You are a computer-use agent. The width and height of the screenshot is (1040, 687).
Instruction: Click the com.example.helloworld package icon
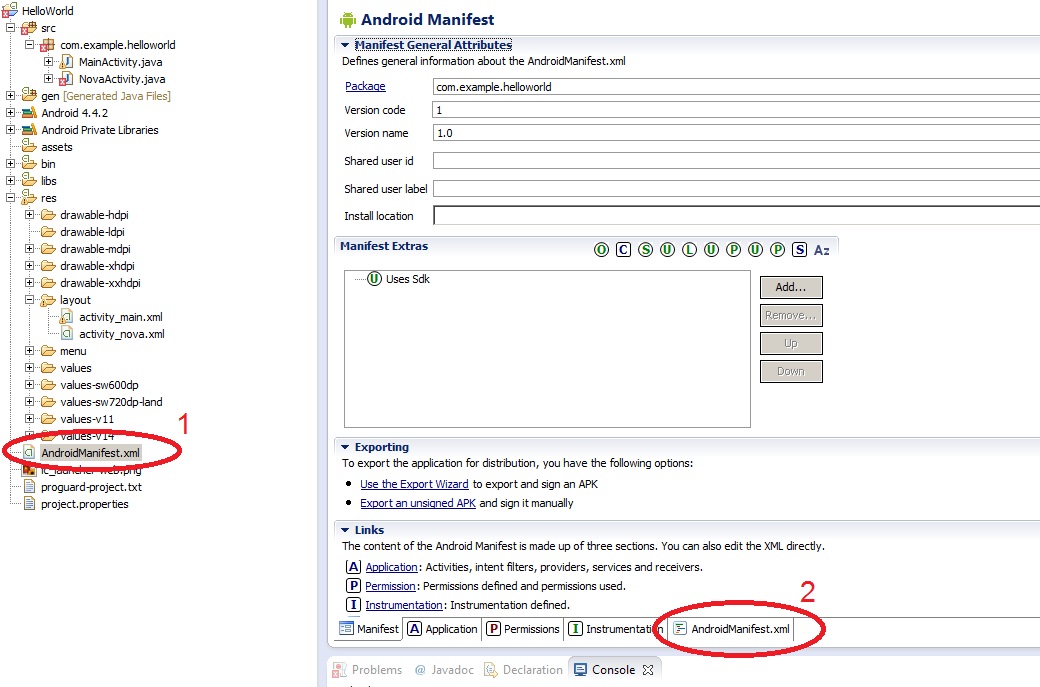[x=47, y=45]
